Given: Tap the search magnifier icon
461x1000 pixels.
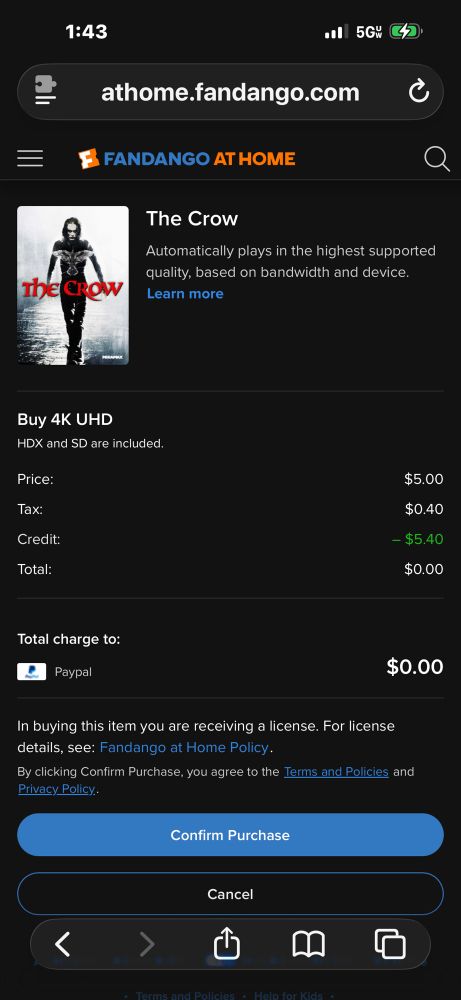Looking at the screenshot, I should [x=437, y=159].
